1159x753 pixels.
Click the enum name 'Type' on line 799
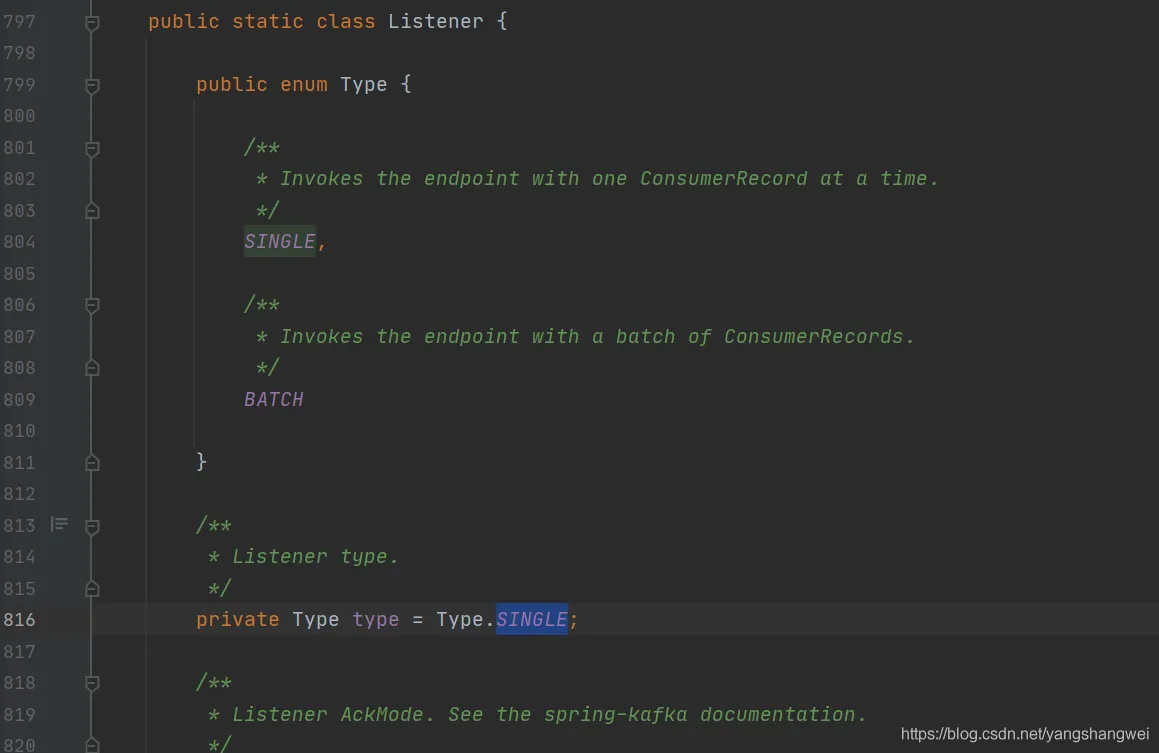pyautogui.click(x=364, y=84)
